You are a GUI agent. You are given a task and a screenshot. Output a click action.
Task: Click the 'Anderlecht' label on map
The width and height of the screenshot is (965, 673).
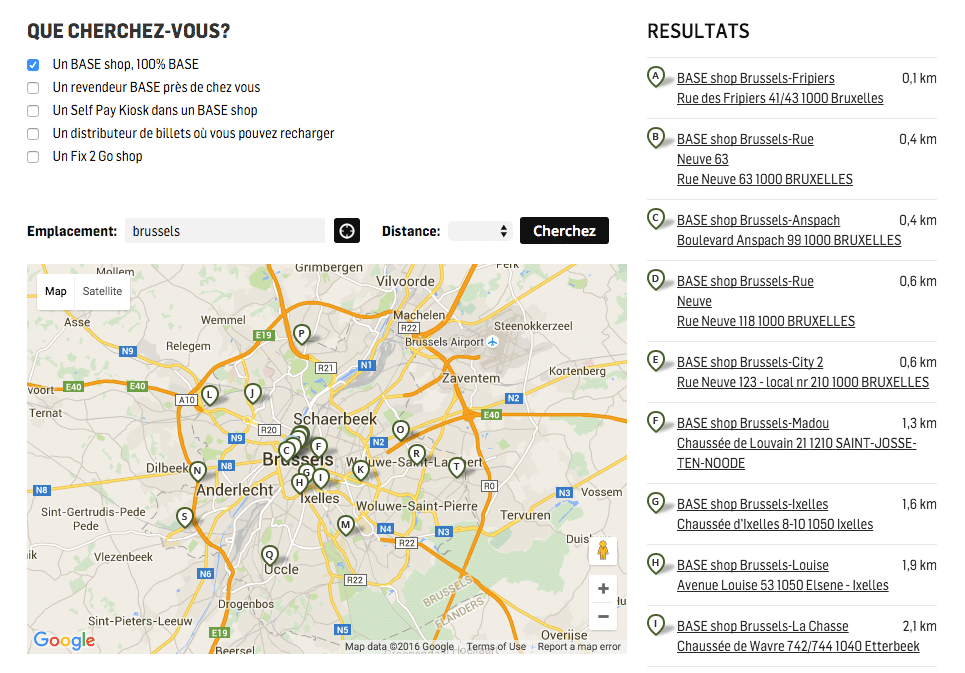click(x=234, y=490)
